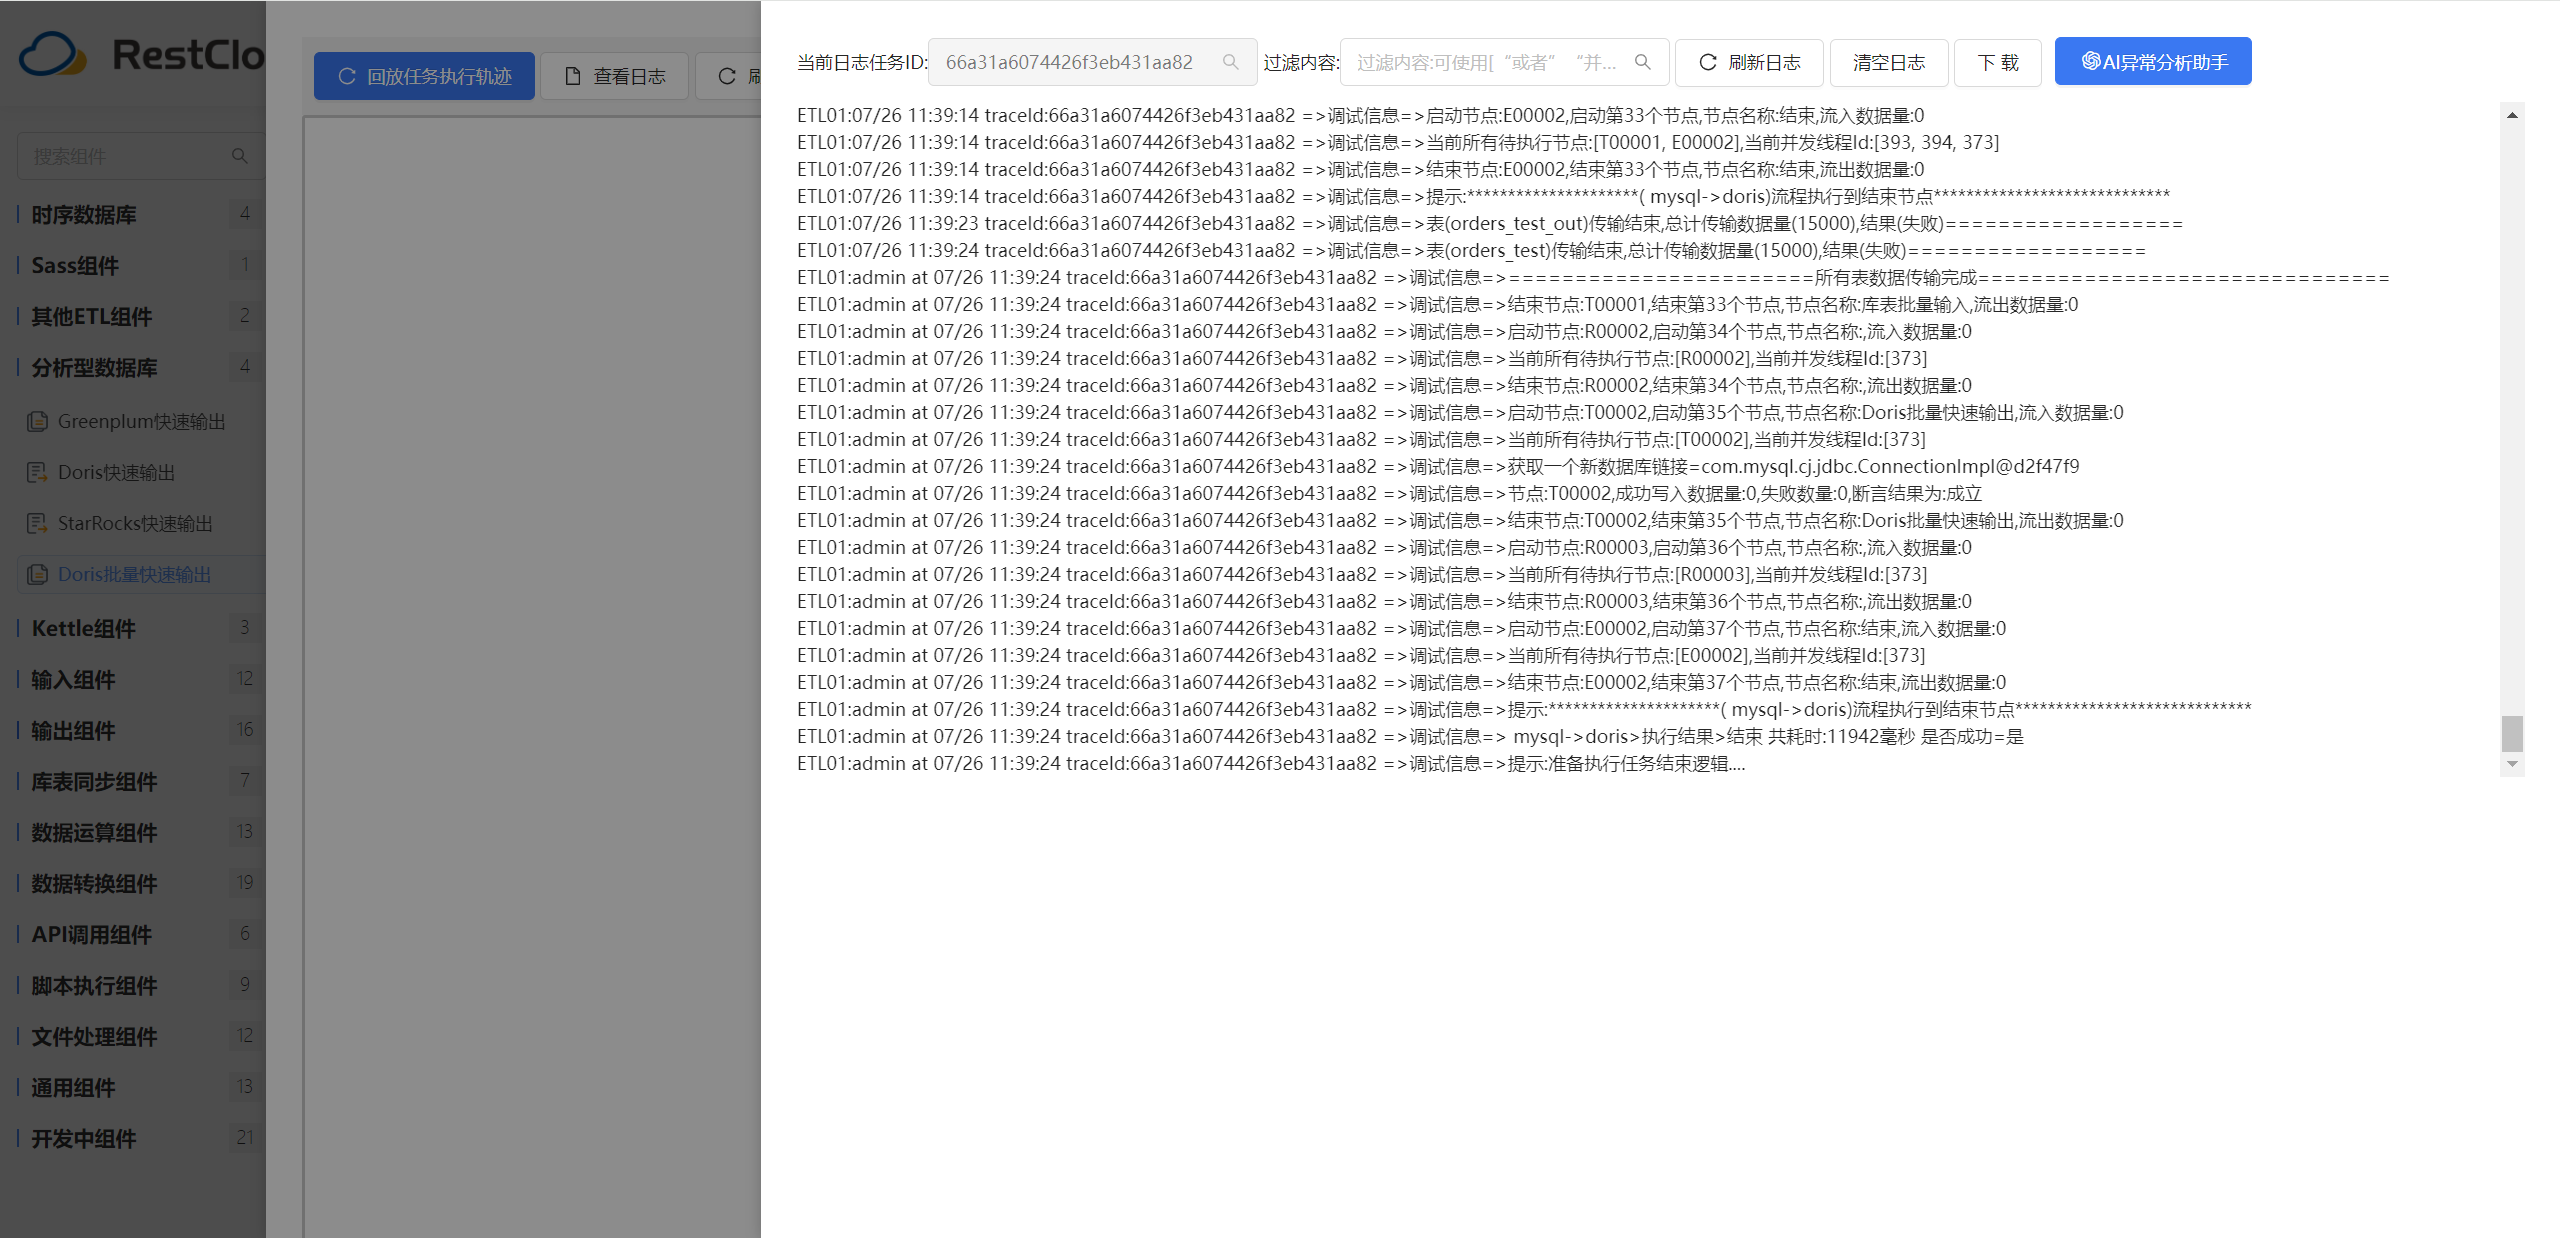Click log line 结束第33个节点 库表批量输入
Screen dimensions: 2560x1238
[x=1437, y=304]
